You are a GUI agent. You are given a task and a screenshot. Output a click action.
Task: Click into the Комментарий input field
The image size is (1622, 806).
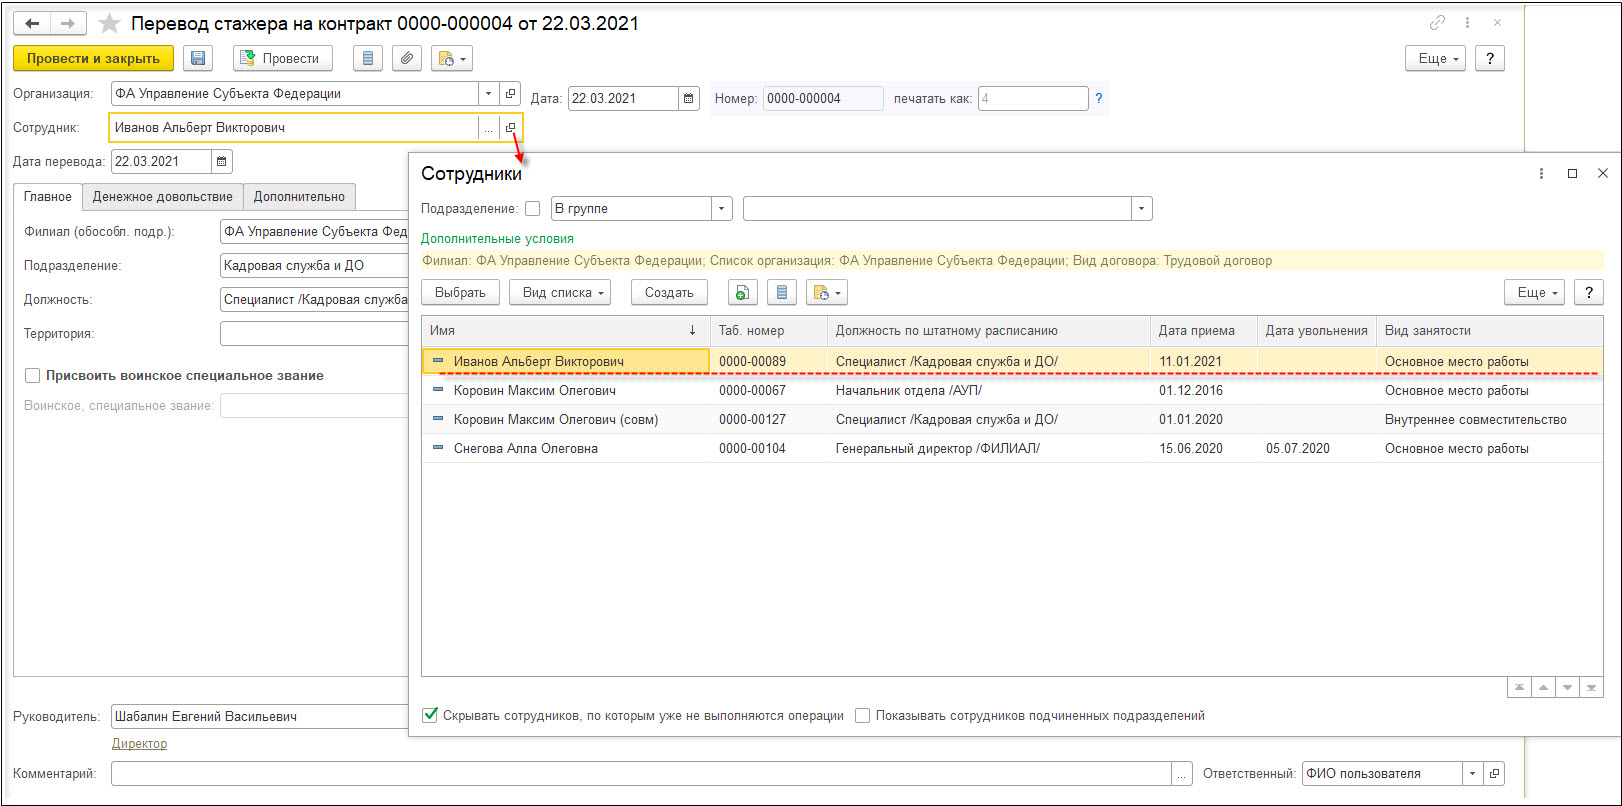click(641, 773)
